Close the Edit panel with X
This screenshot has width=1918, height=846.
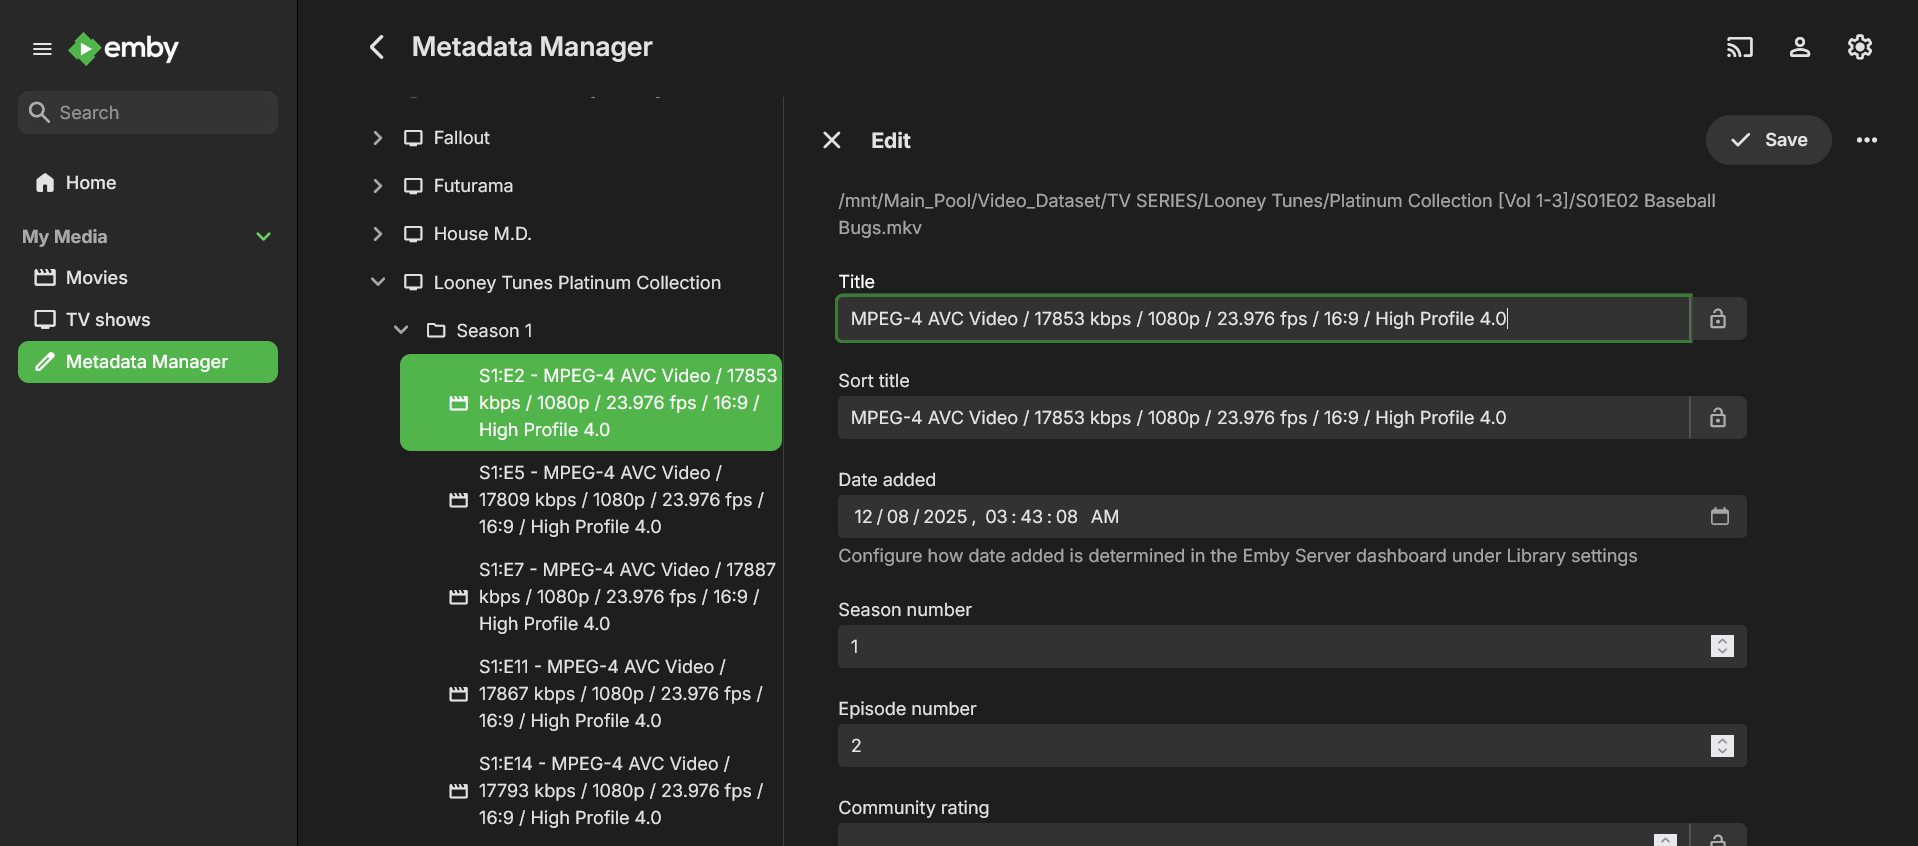(x=831, y=140)
